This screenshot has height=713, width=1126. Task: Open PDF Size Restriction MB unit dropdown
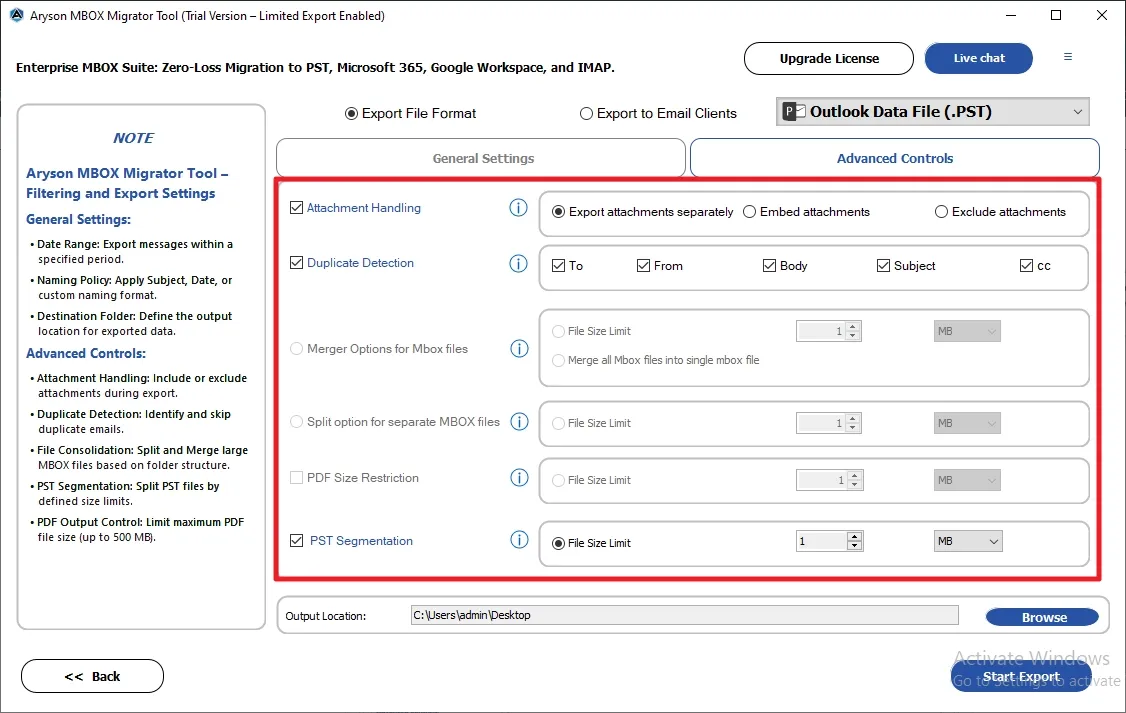[967, 480]
